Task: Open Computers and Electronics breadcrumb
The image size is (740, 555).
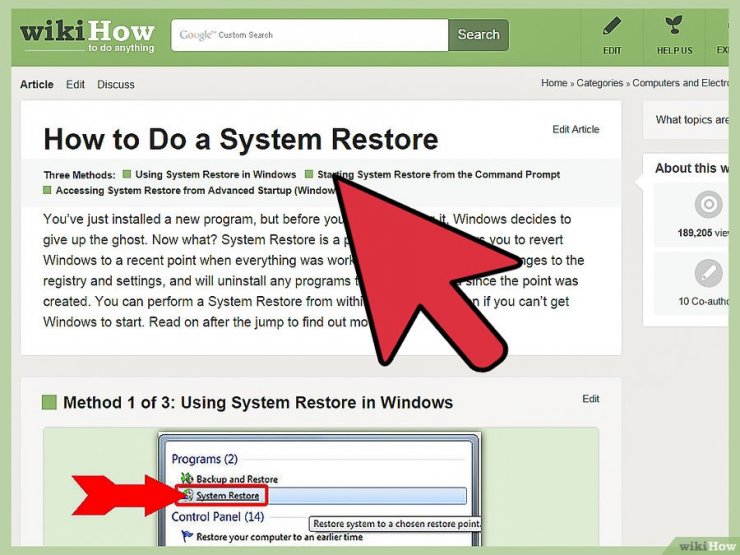Action: [x=680, y=83]
